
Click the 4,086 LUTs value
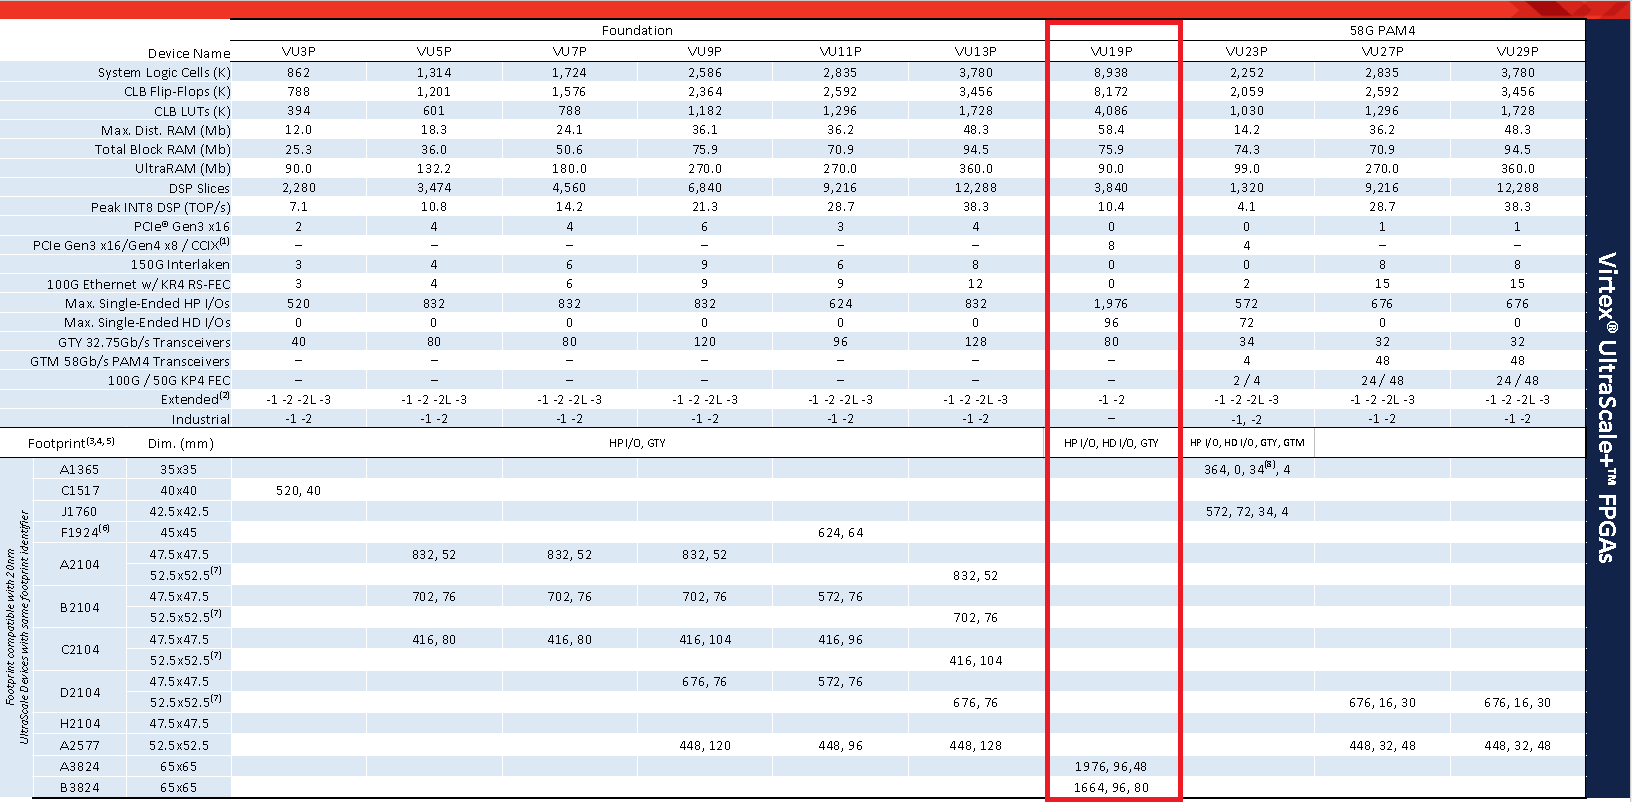(x=1111, y=112)
